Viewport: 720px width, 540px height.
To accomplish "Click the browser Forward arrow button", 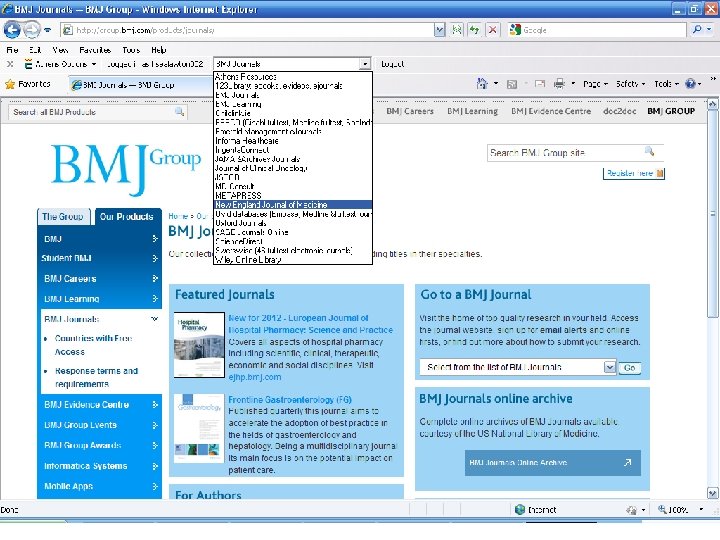I will point(31,30).
